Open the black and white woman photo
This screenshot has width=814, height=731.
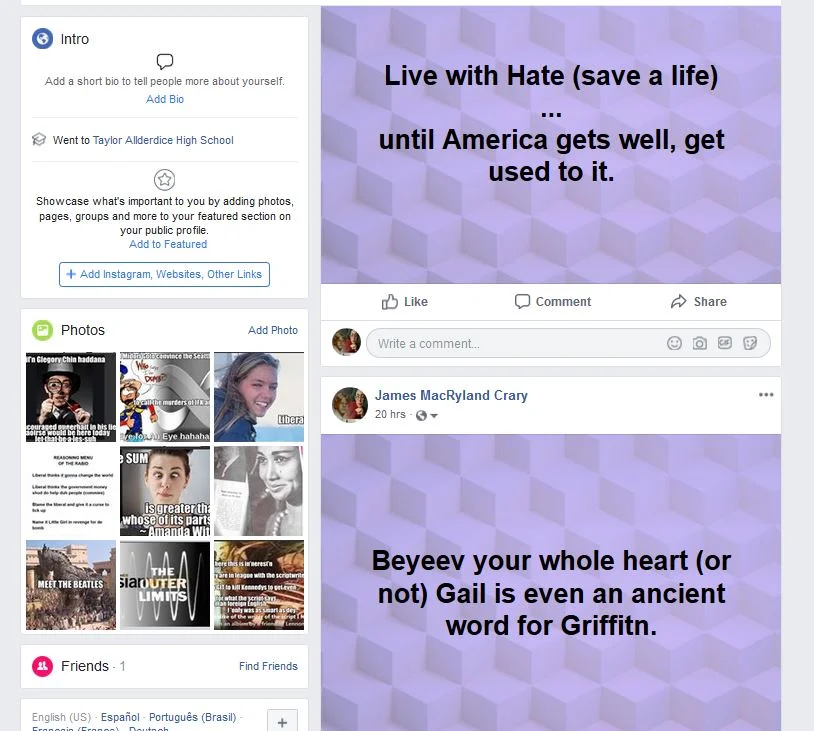click(259, 491)
